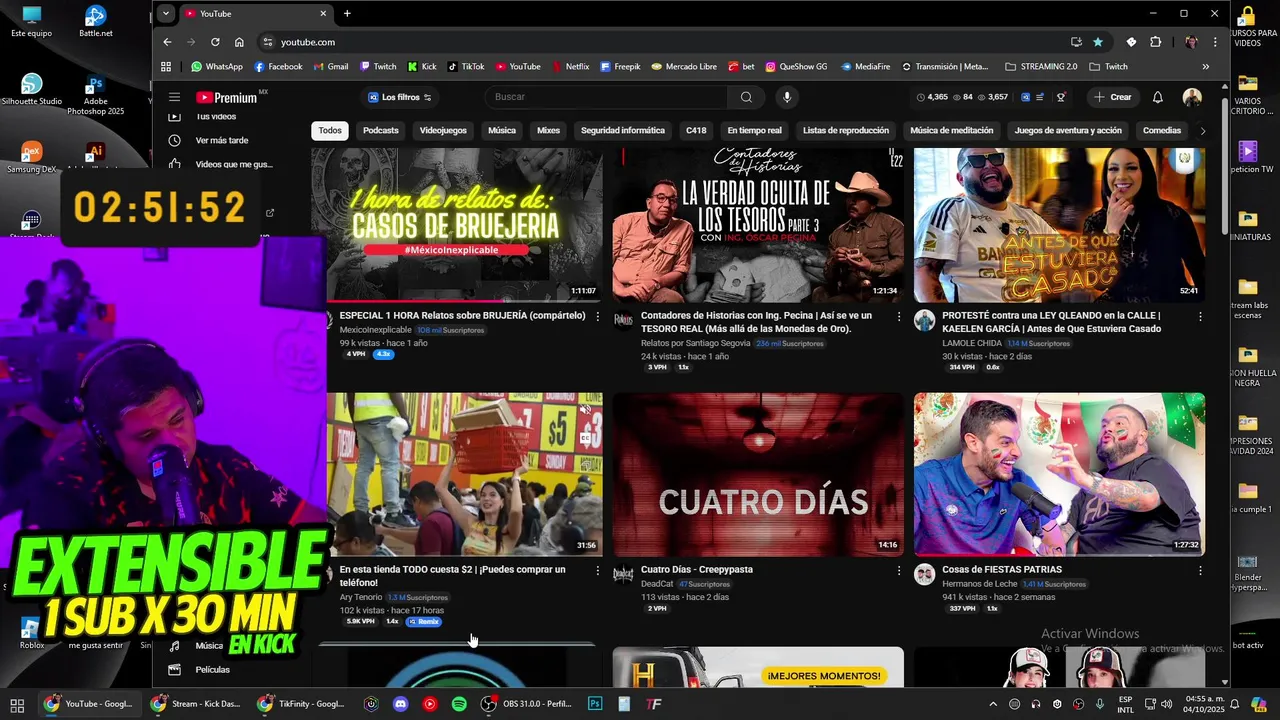Show more bookmarks chevron
The width and height of the screenshot is (1280, 720).
pos(1205,67)
